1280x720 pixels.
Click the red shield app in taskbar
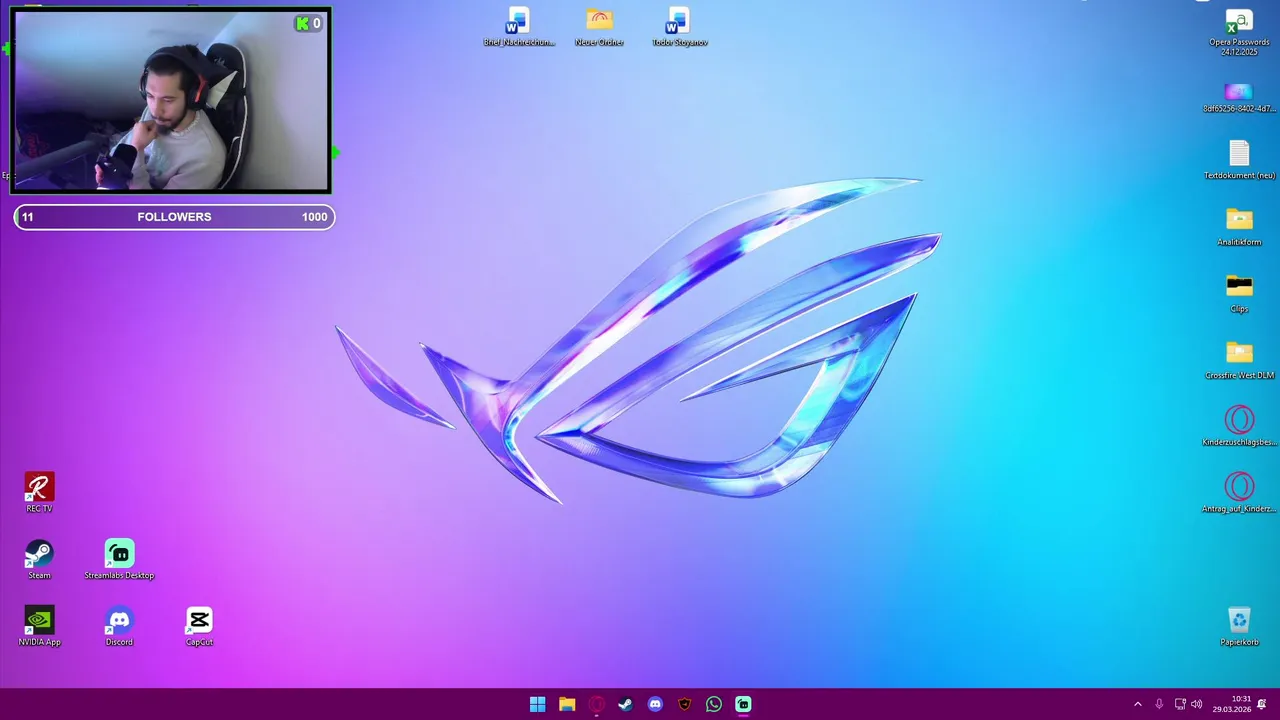pos(684,704)
